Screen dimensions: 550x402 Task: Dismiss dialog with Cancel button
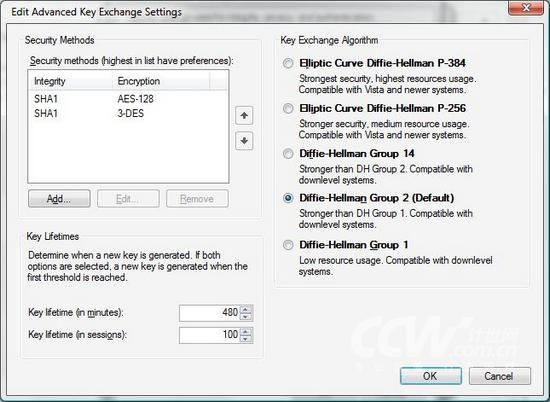499,376
